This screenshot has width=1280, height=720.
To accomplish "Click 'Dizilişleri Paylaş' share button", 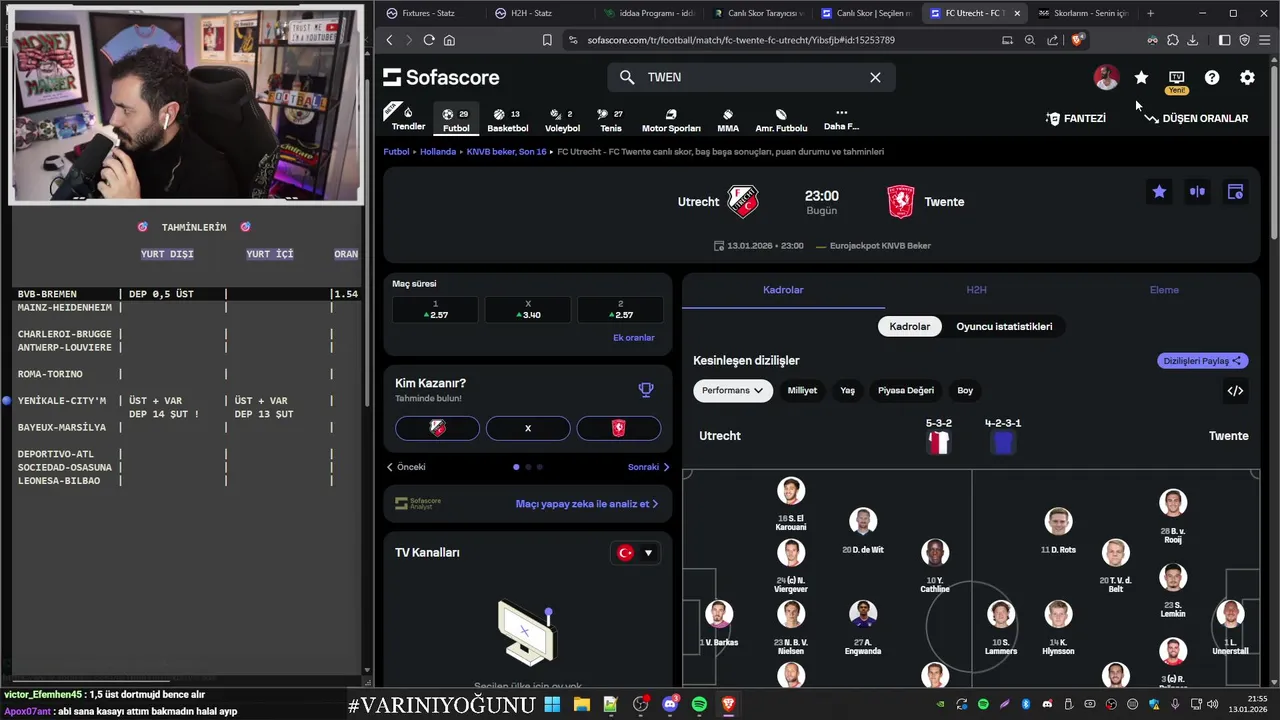I will click(1203, 361).
